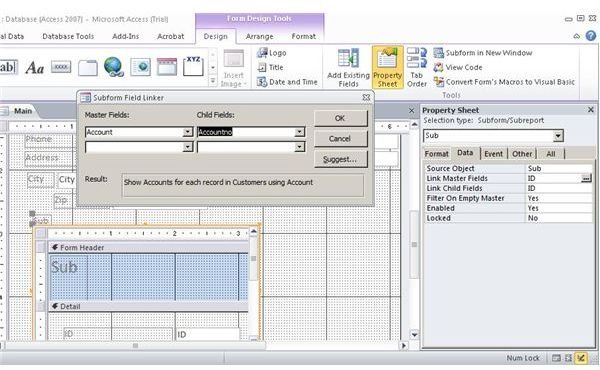
Task: Open the Design ribbon tab
Action: (x=215, y=36)
